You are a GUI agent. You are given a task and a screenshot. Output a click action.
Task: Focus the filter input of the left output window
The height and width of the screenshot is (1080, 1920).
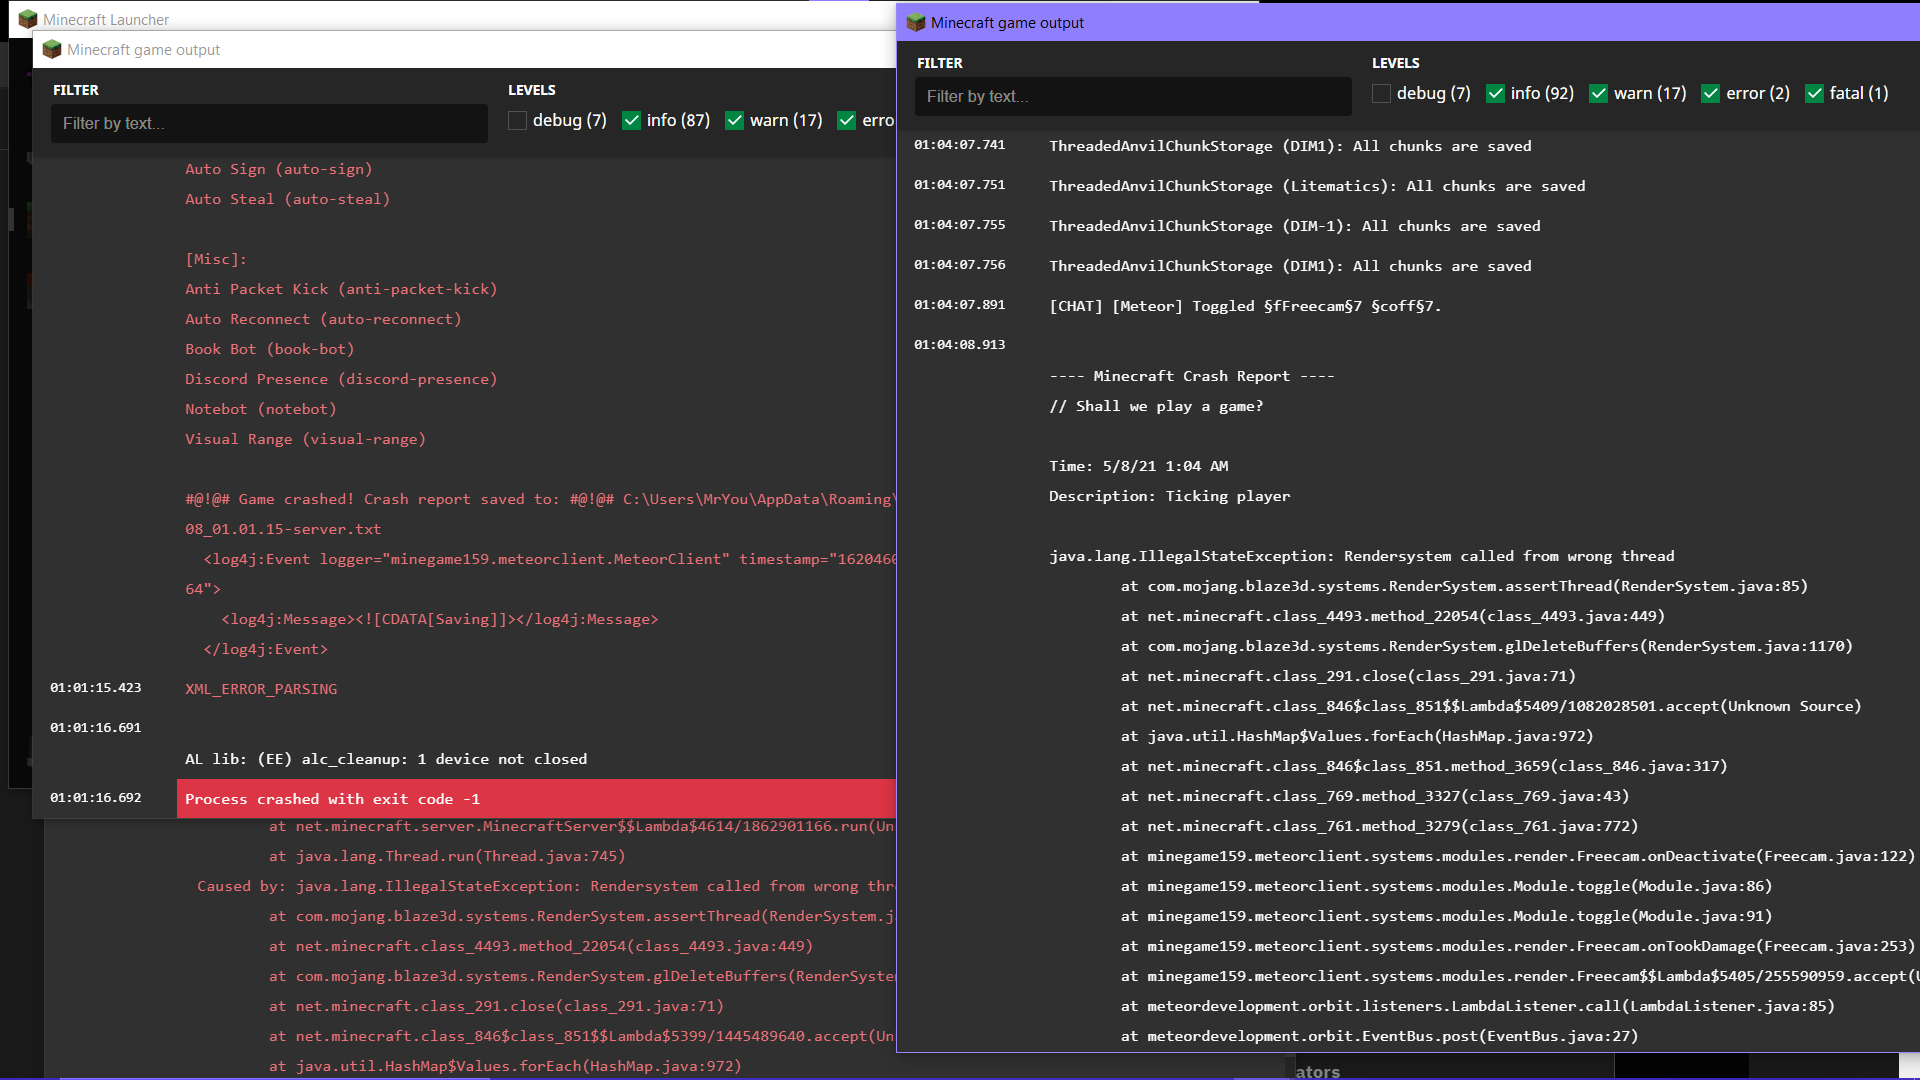268,123
